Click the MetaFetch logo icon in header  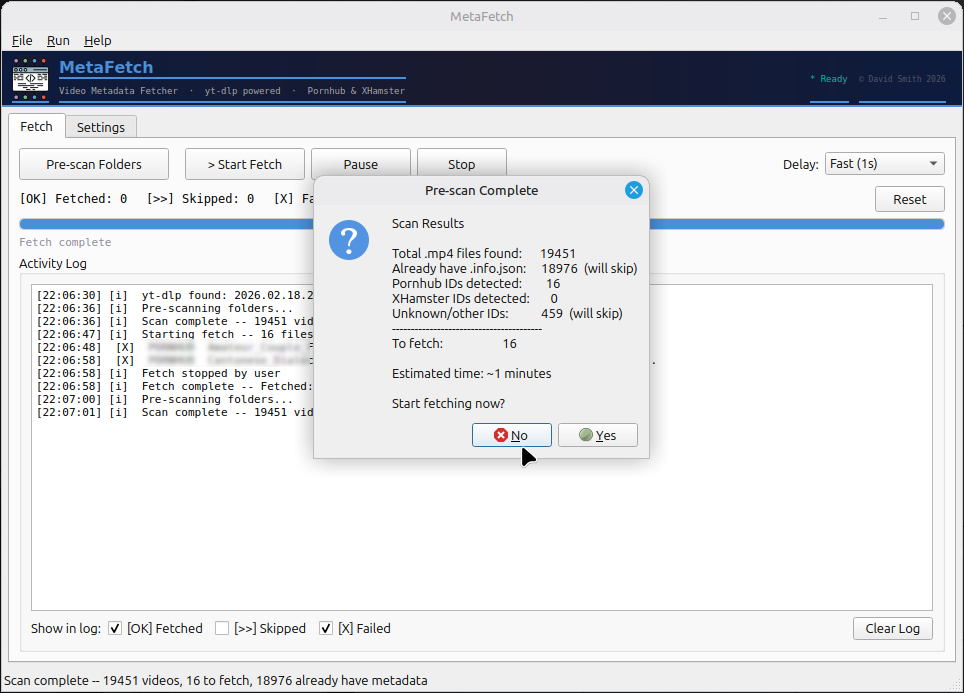(x=30, y=78)
